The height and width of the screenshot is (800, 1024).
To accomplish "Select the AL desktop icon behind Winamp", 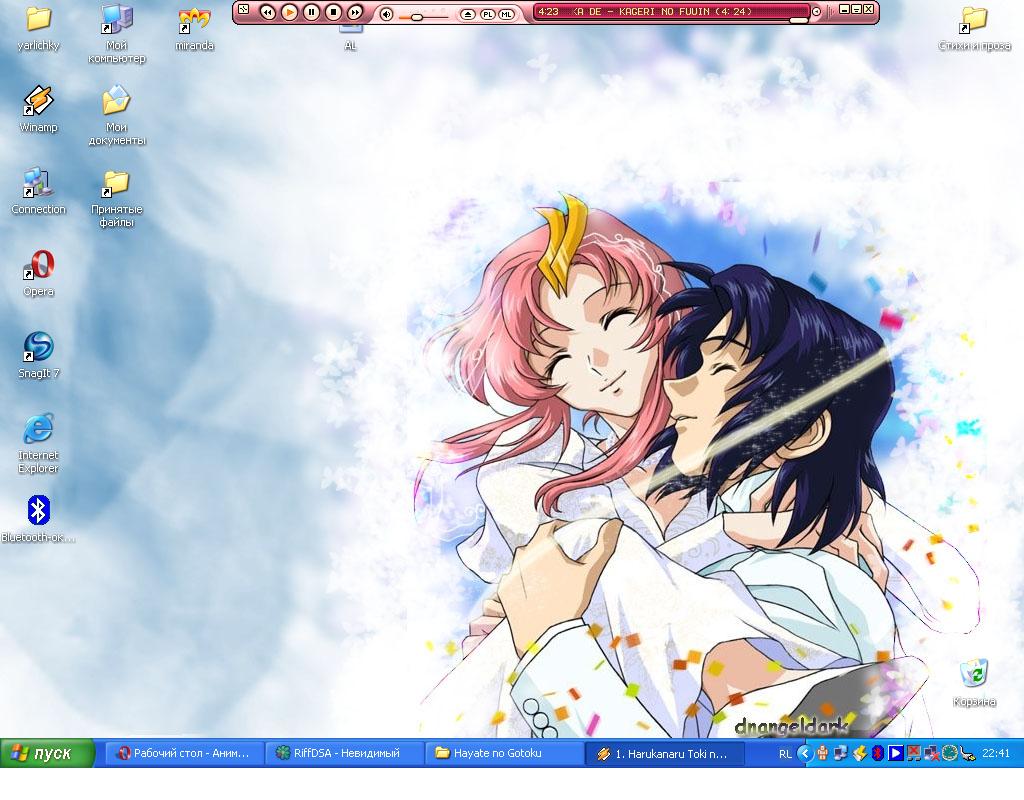I will click(x=350, y=38).
